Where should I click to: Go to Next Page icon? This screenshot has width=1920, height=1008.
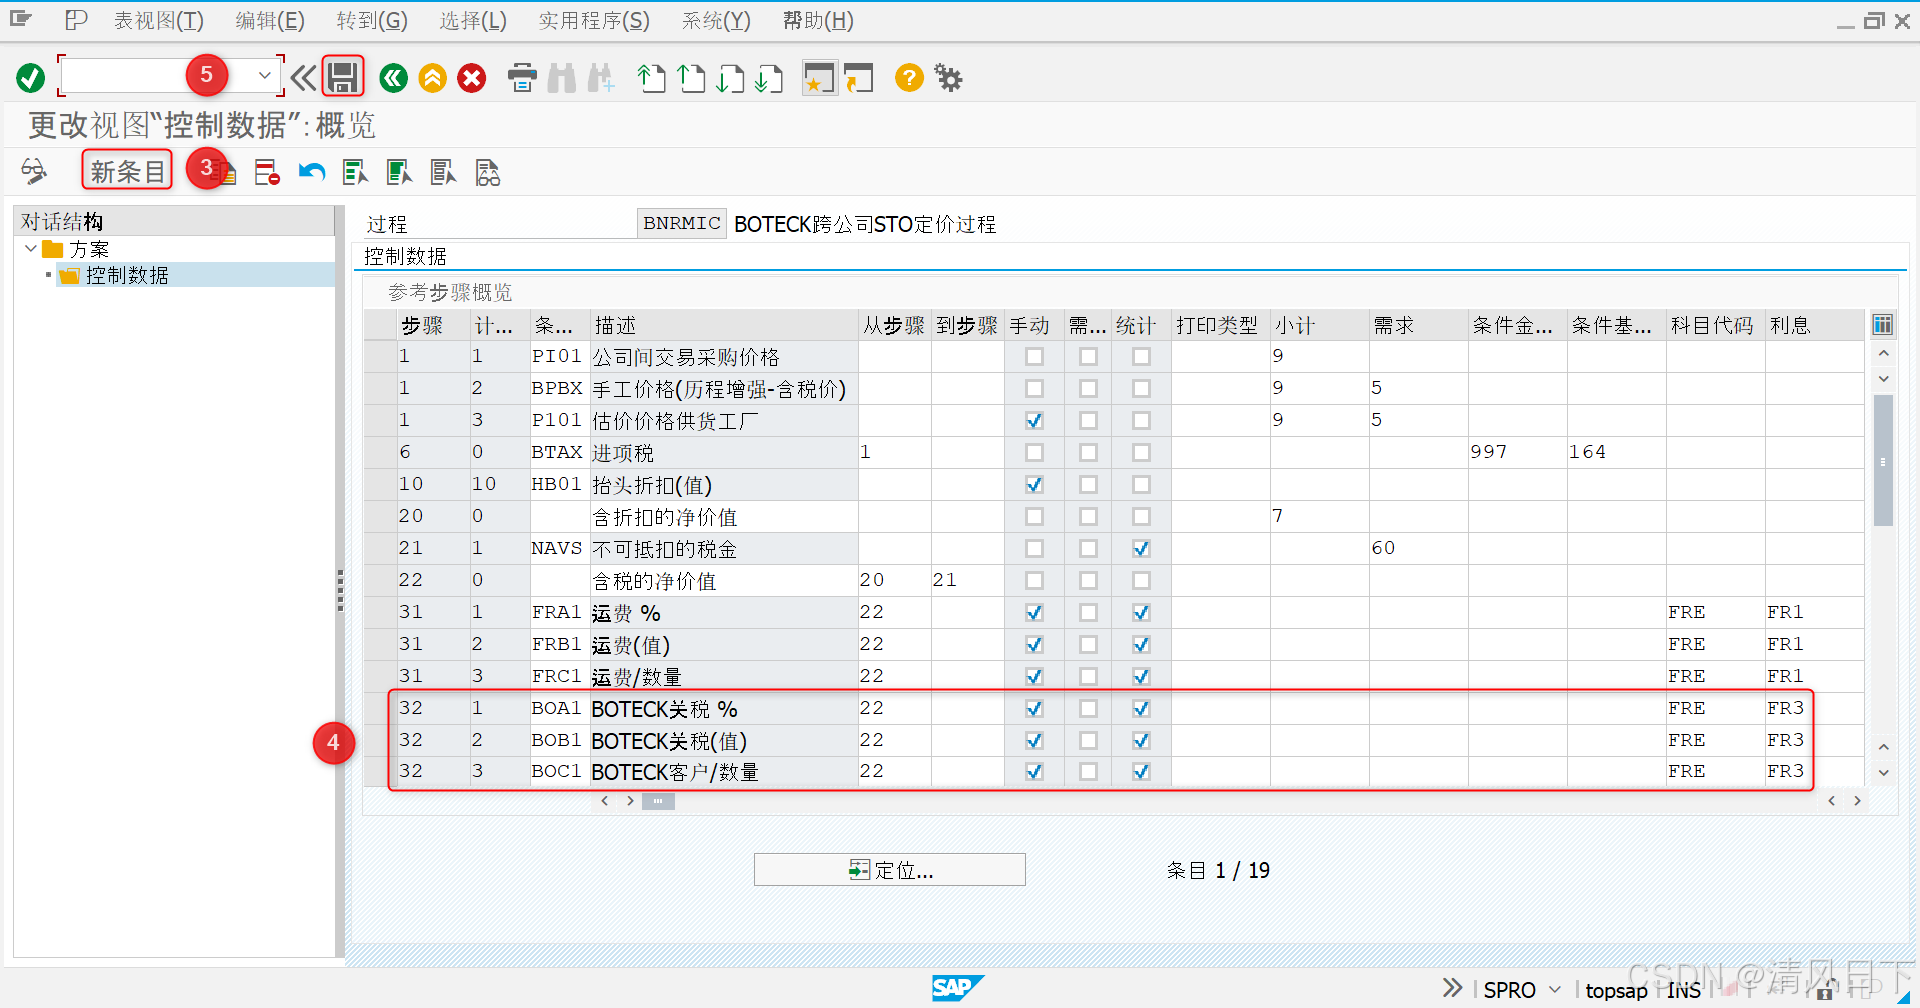click(x=730, y=78)
